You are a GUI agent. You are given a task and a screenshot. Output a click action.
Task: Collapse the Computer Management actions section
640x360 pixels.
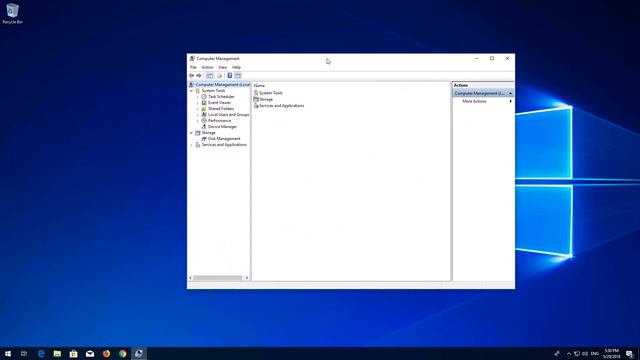pos(510,93)
